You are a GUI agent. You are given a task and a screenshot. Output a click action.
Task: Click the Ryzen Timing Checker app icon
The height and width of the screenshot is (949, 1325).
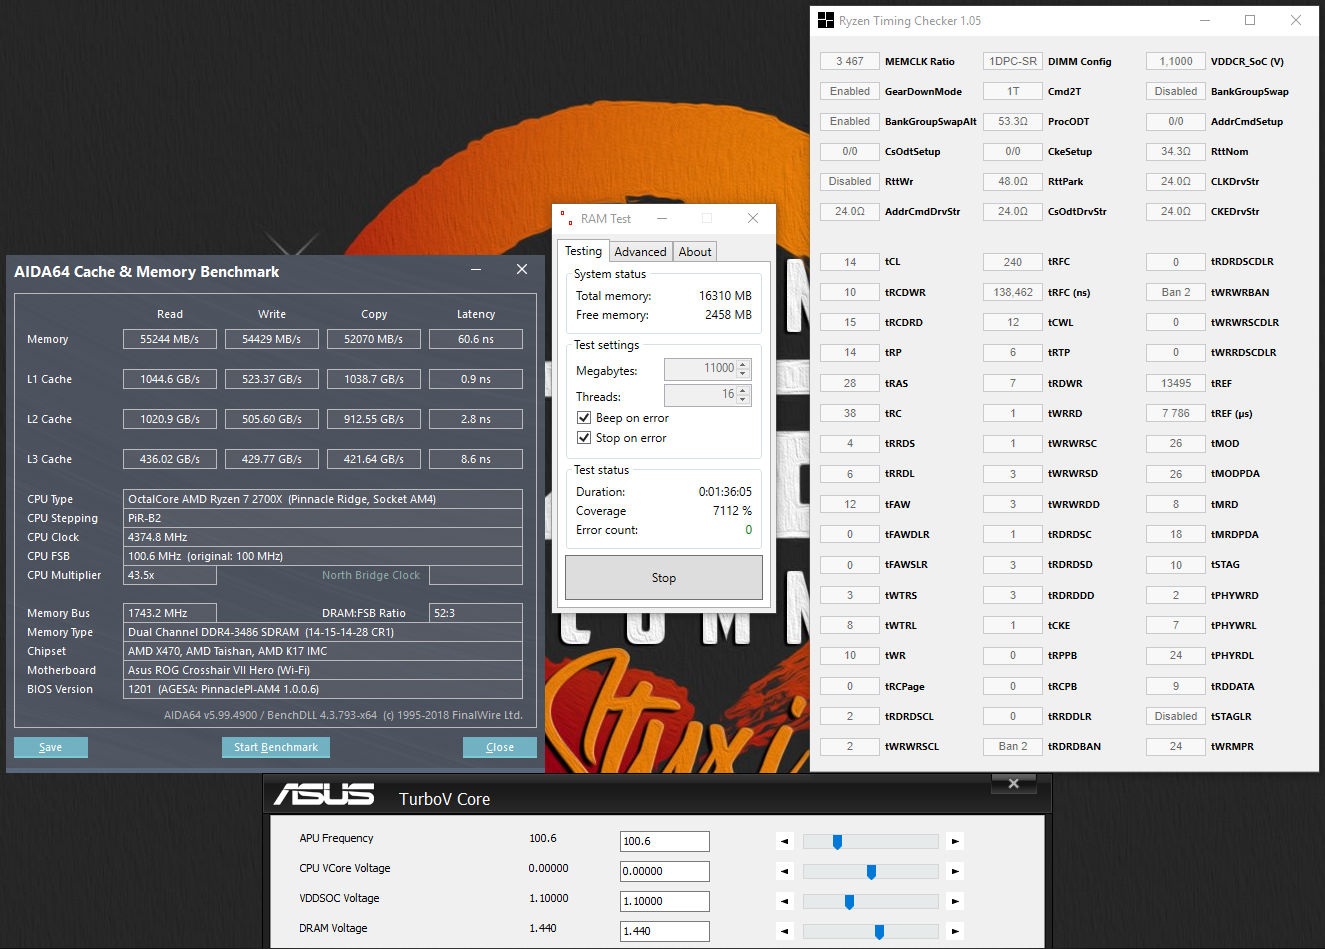click(826, 20)
